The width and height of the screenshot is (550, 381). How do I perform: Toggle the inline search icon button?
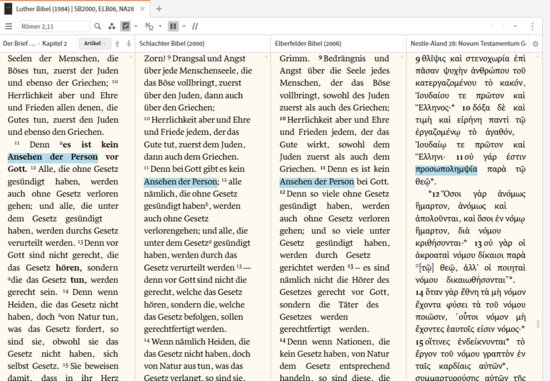(x=126, y=26)
